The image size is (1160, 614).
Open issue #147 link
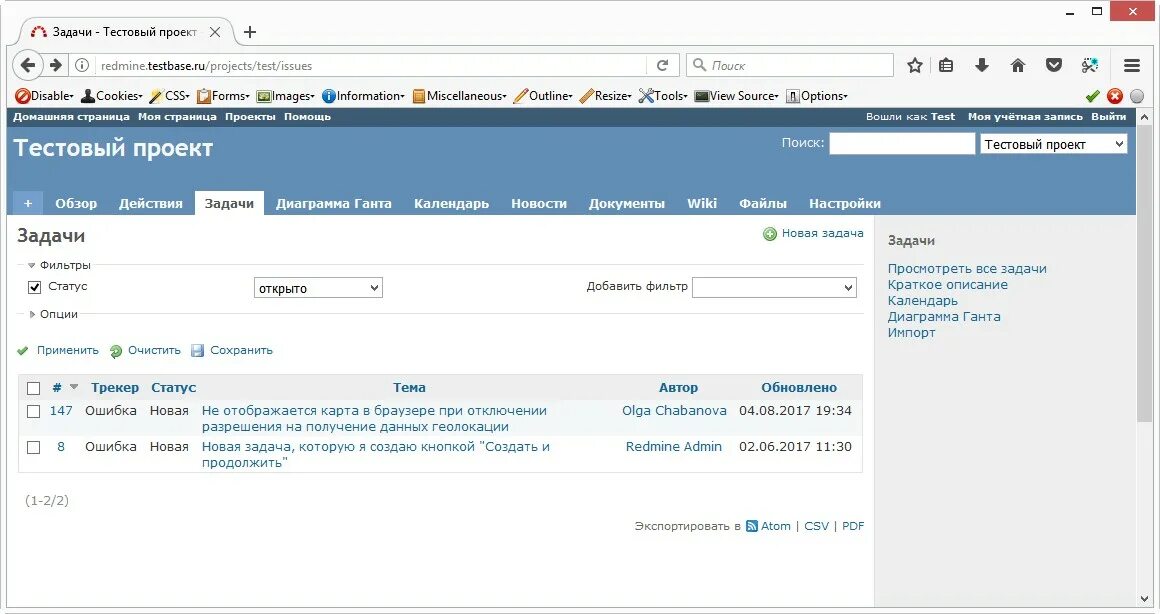point(61,410)
